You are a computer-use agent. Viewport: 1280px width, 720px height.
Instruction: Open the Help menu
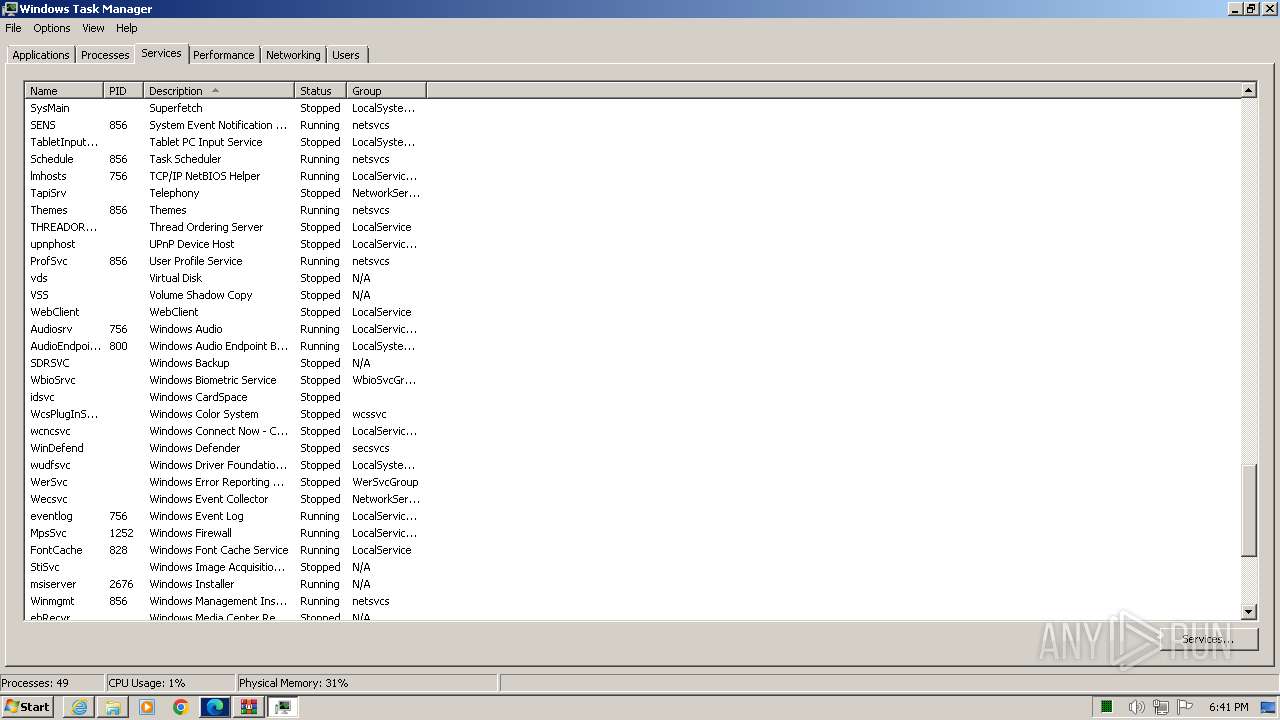coord(126,28)
